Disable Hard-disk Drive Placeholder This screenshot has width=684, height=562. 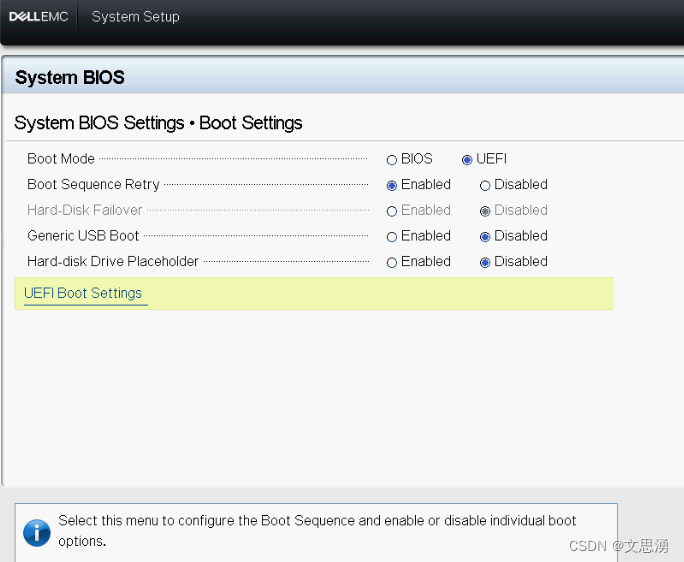click(x=485, y=262)
